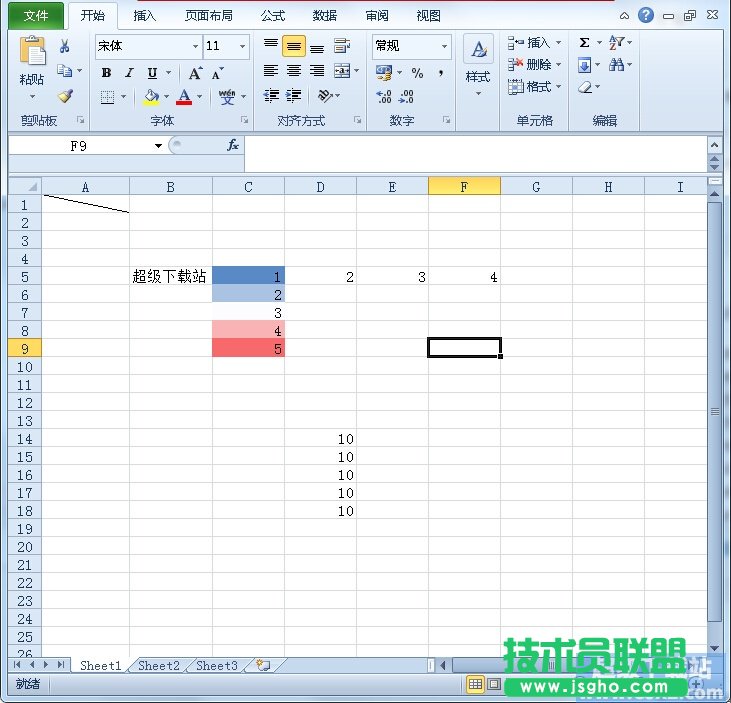Click the Insert Function fx icon
The width and height of the screenshot is (731, 703).
[x=233, y=145]
